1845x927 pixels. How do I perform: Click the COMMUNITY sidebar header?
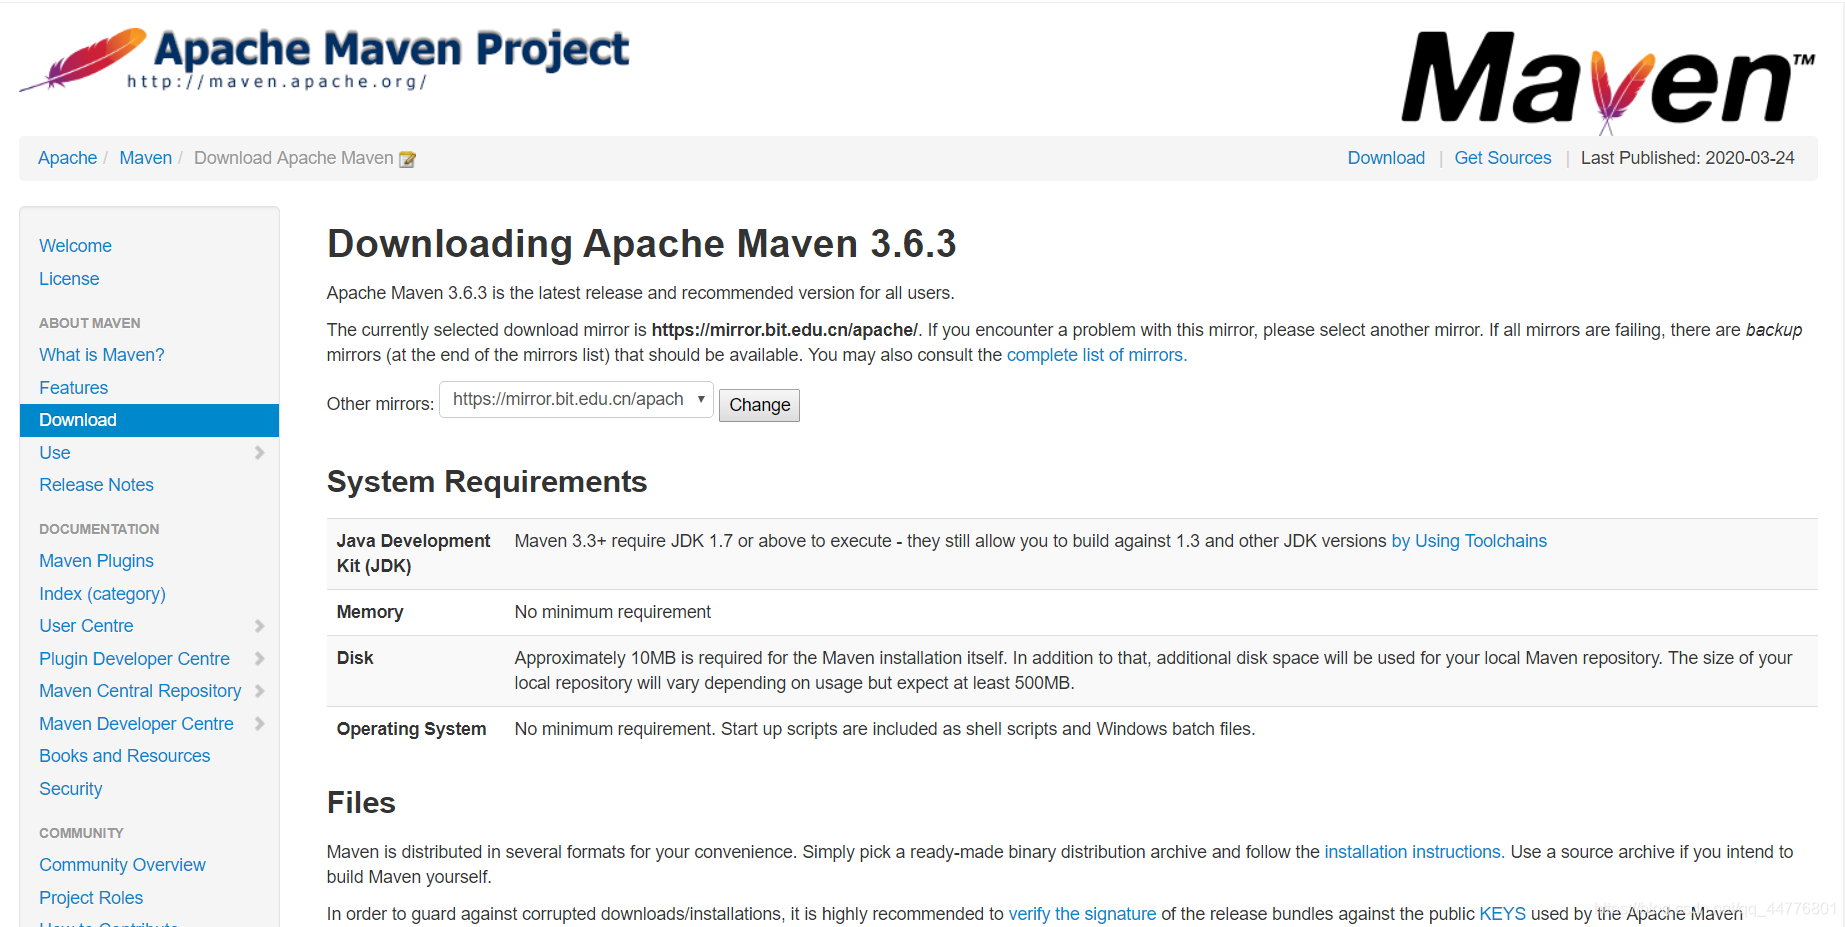point(81,833)
